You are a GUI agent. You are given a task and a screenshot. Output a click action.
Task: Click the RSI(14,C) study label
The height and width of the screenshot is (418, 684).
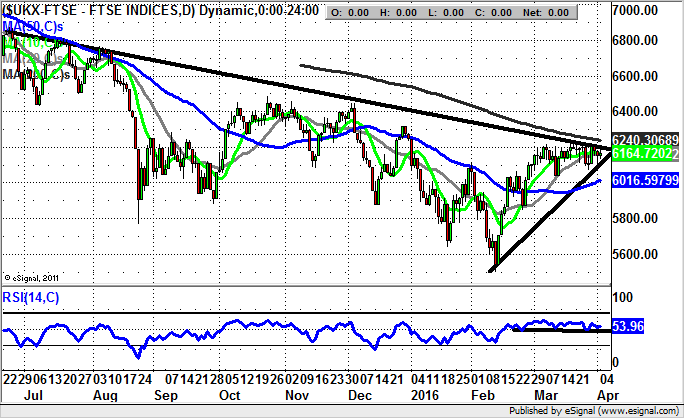tap(32, 294)
